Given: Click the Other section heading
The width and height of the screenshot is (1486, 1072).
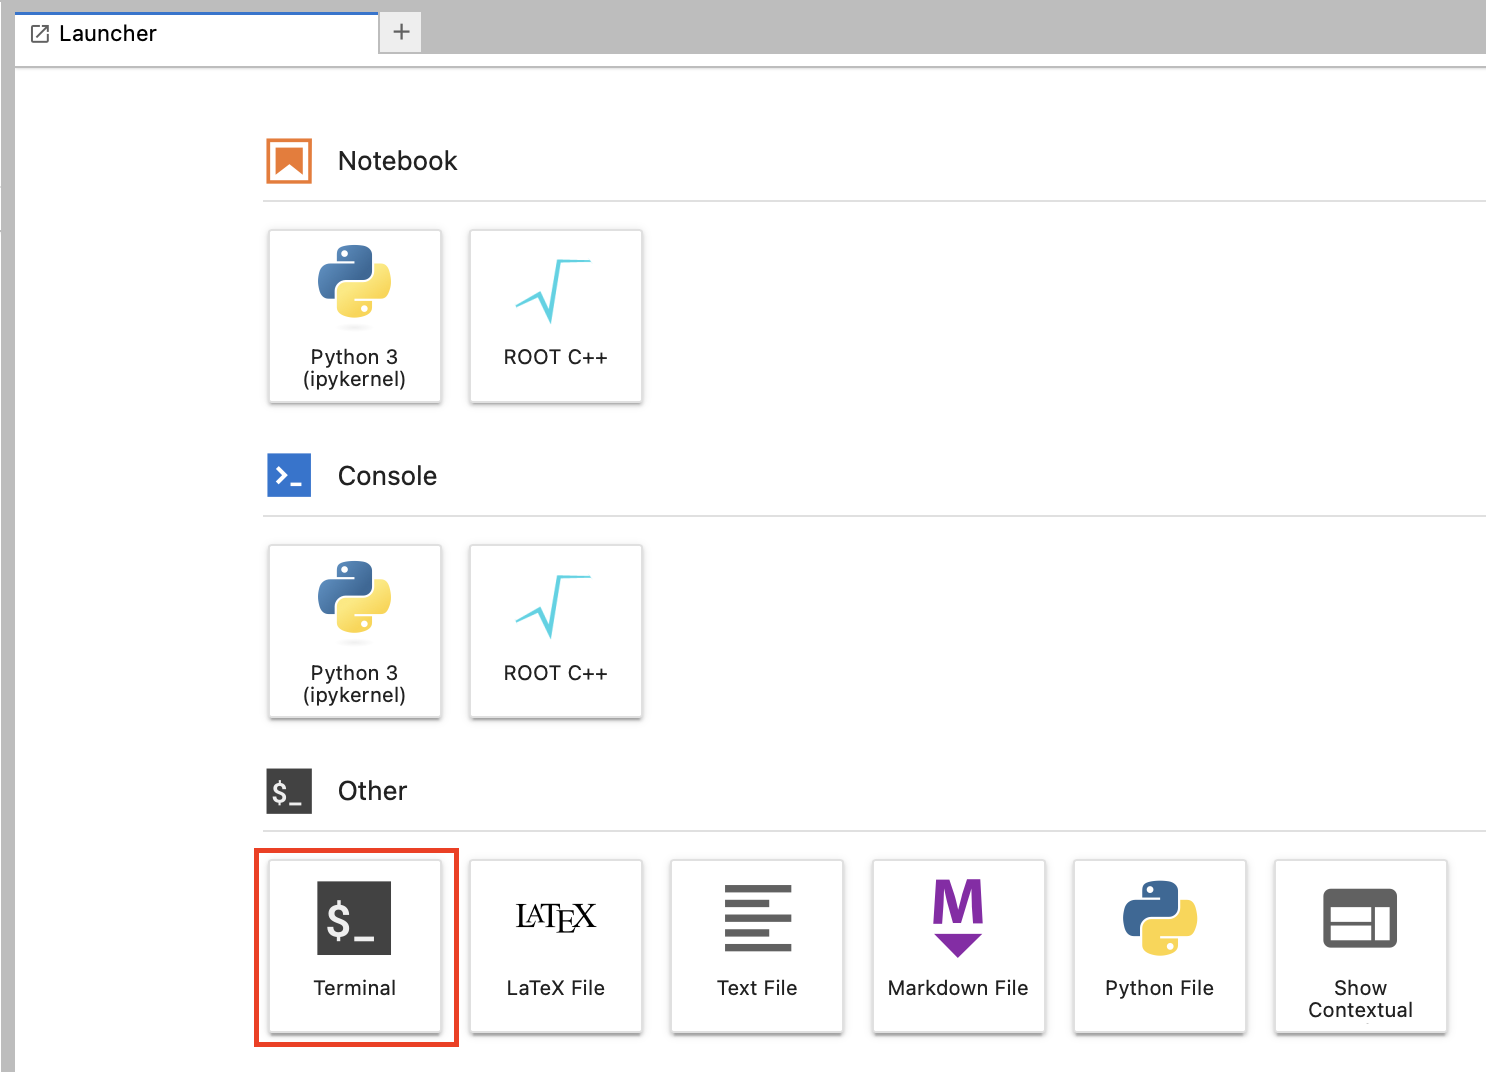Looking at the screenshot, I should 372,791.
